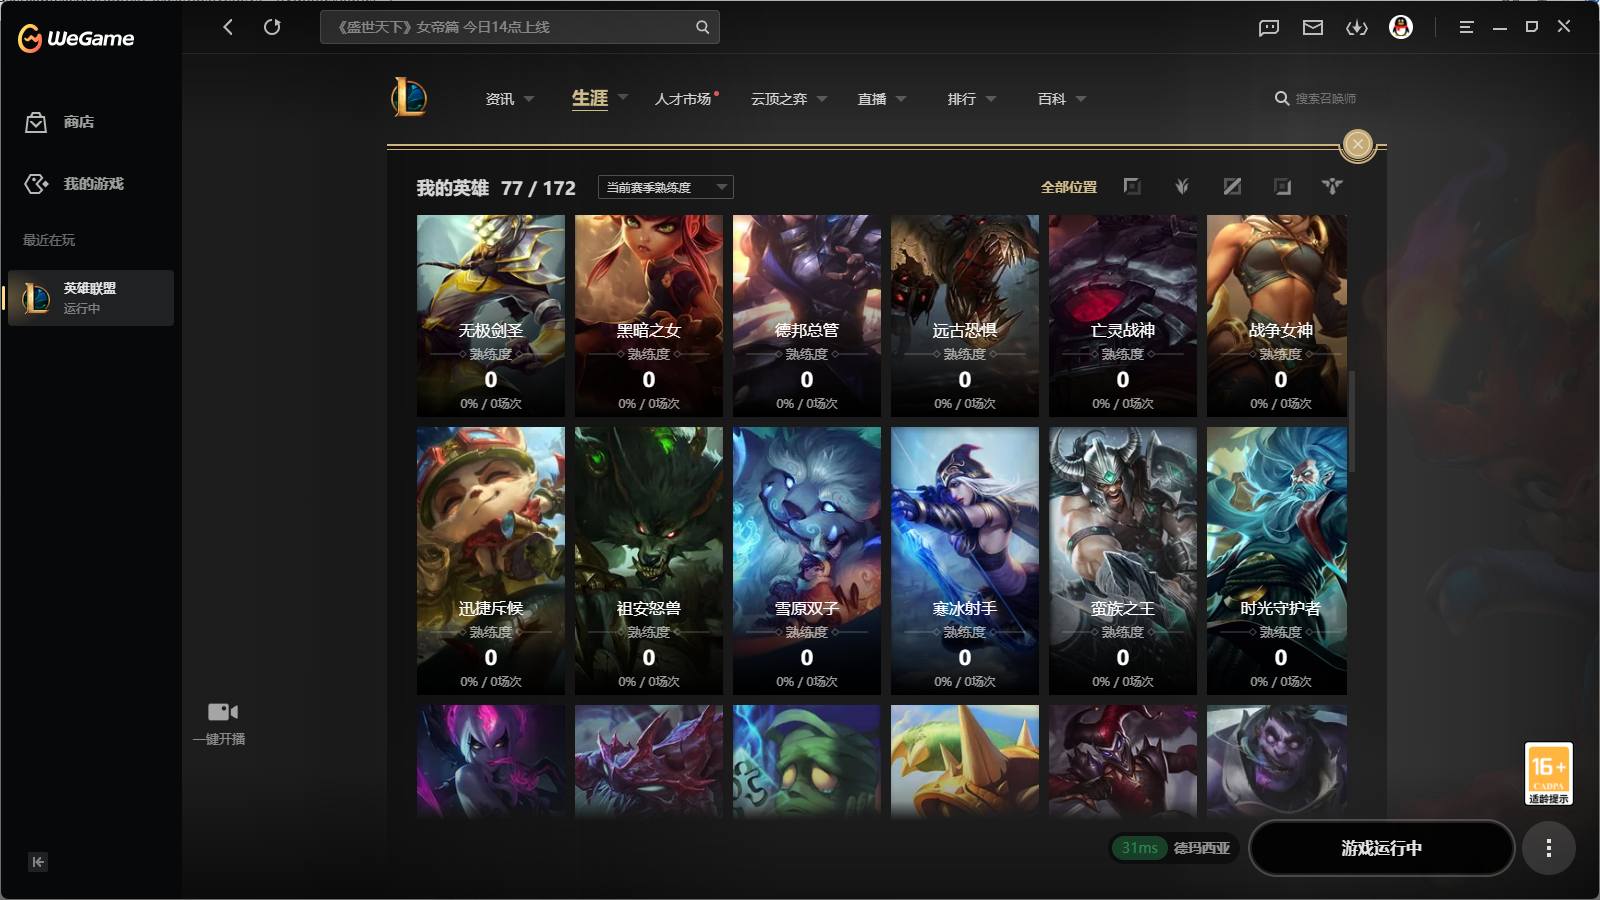Screen dimensions: 1600x900
Task: Focus the 搜索召唤师 search field
Action: (x=1326, y=98)
